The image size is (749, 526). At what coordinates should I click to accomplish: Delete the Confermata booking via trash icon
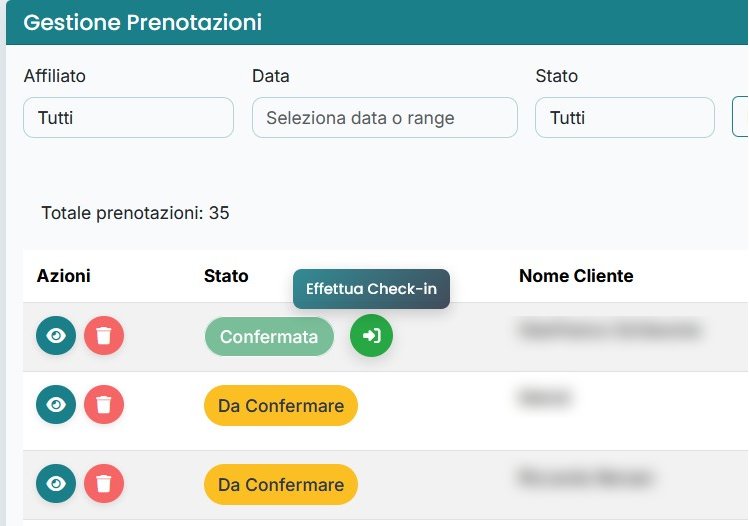[x=103, y=336]
